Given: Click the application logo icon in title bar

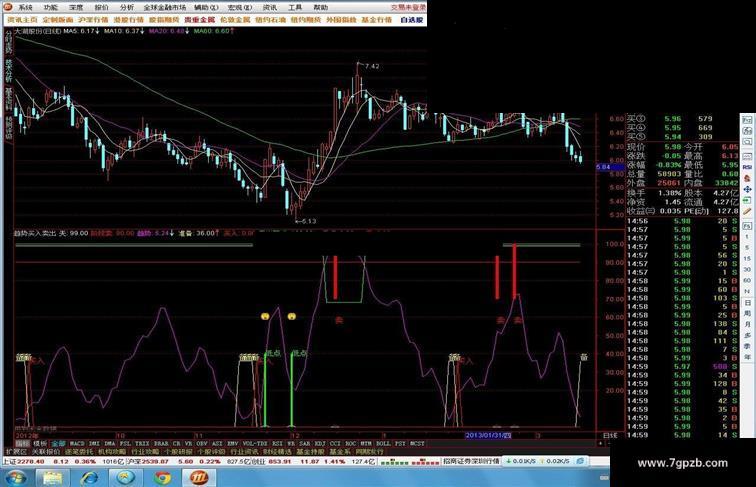Looking at the screenshot, I should tap(8, 7).
